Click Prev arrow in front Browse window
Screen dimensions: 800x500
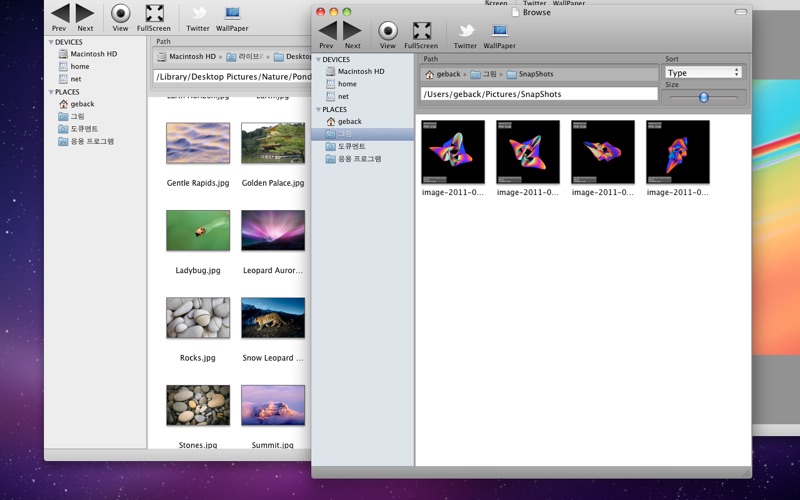[328, 31]
